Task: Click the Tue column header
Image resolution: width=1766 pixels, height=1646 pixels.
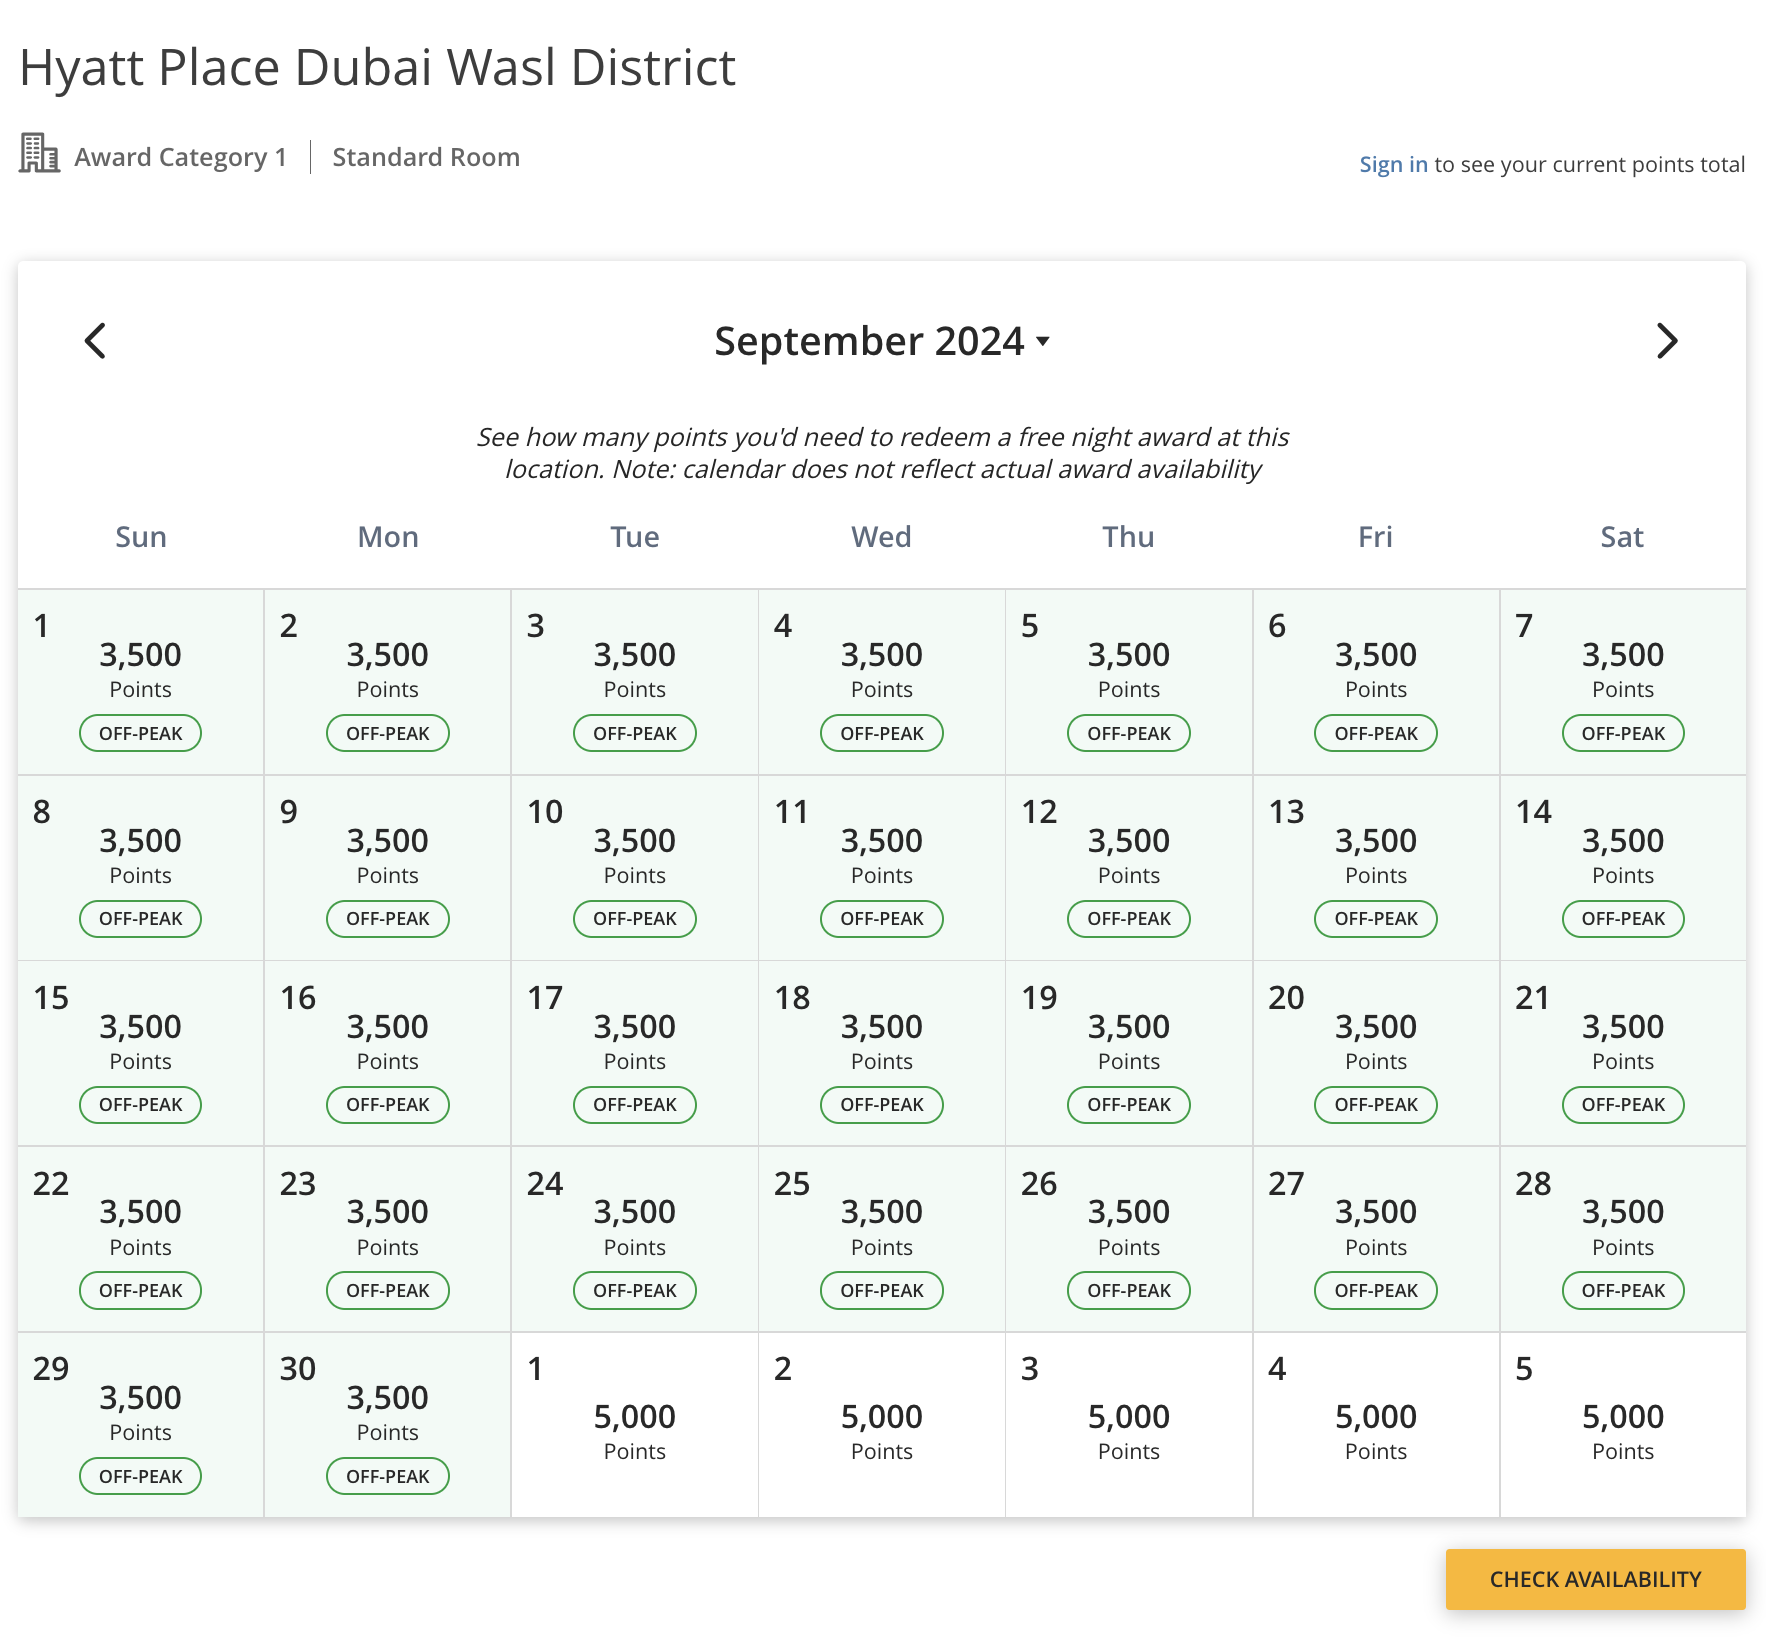Action: click(635, 537)
